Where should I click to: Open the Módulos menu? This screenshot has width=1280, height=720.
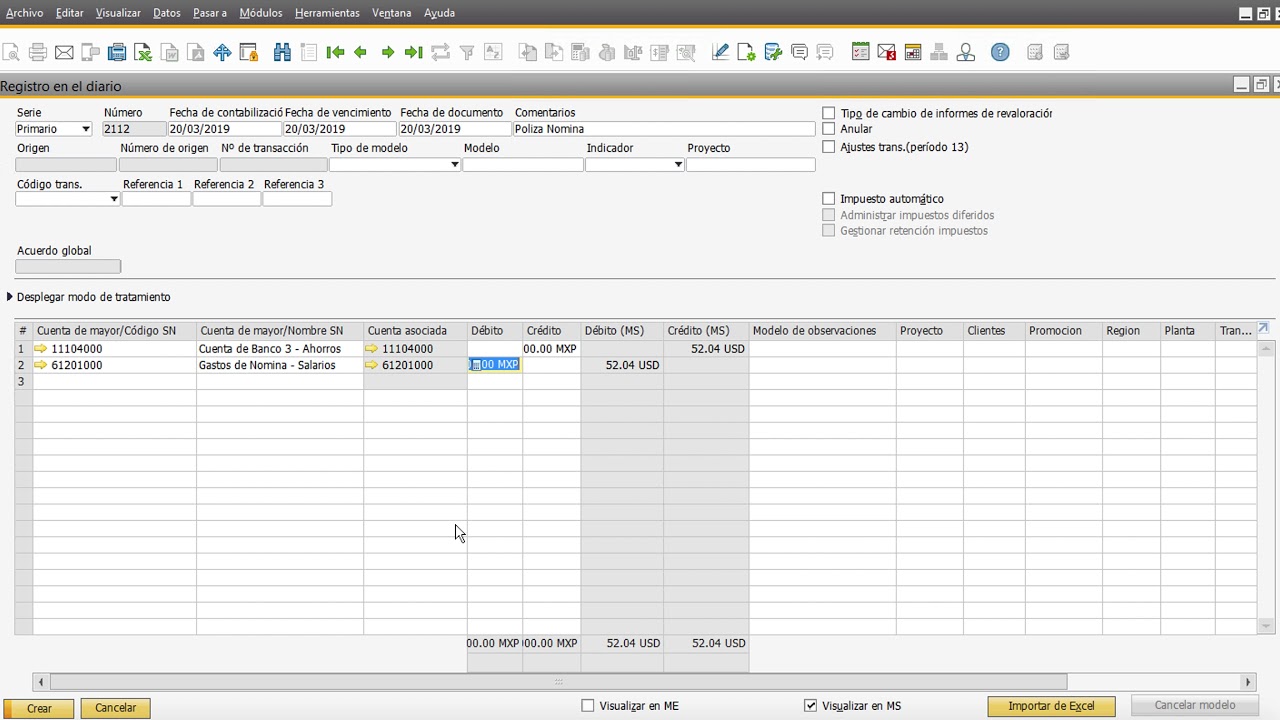[x=261, y=13]
